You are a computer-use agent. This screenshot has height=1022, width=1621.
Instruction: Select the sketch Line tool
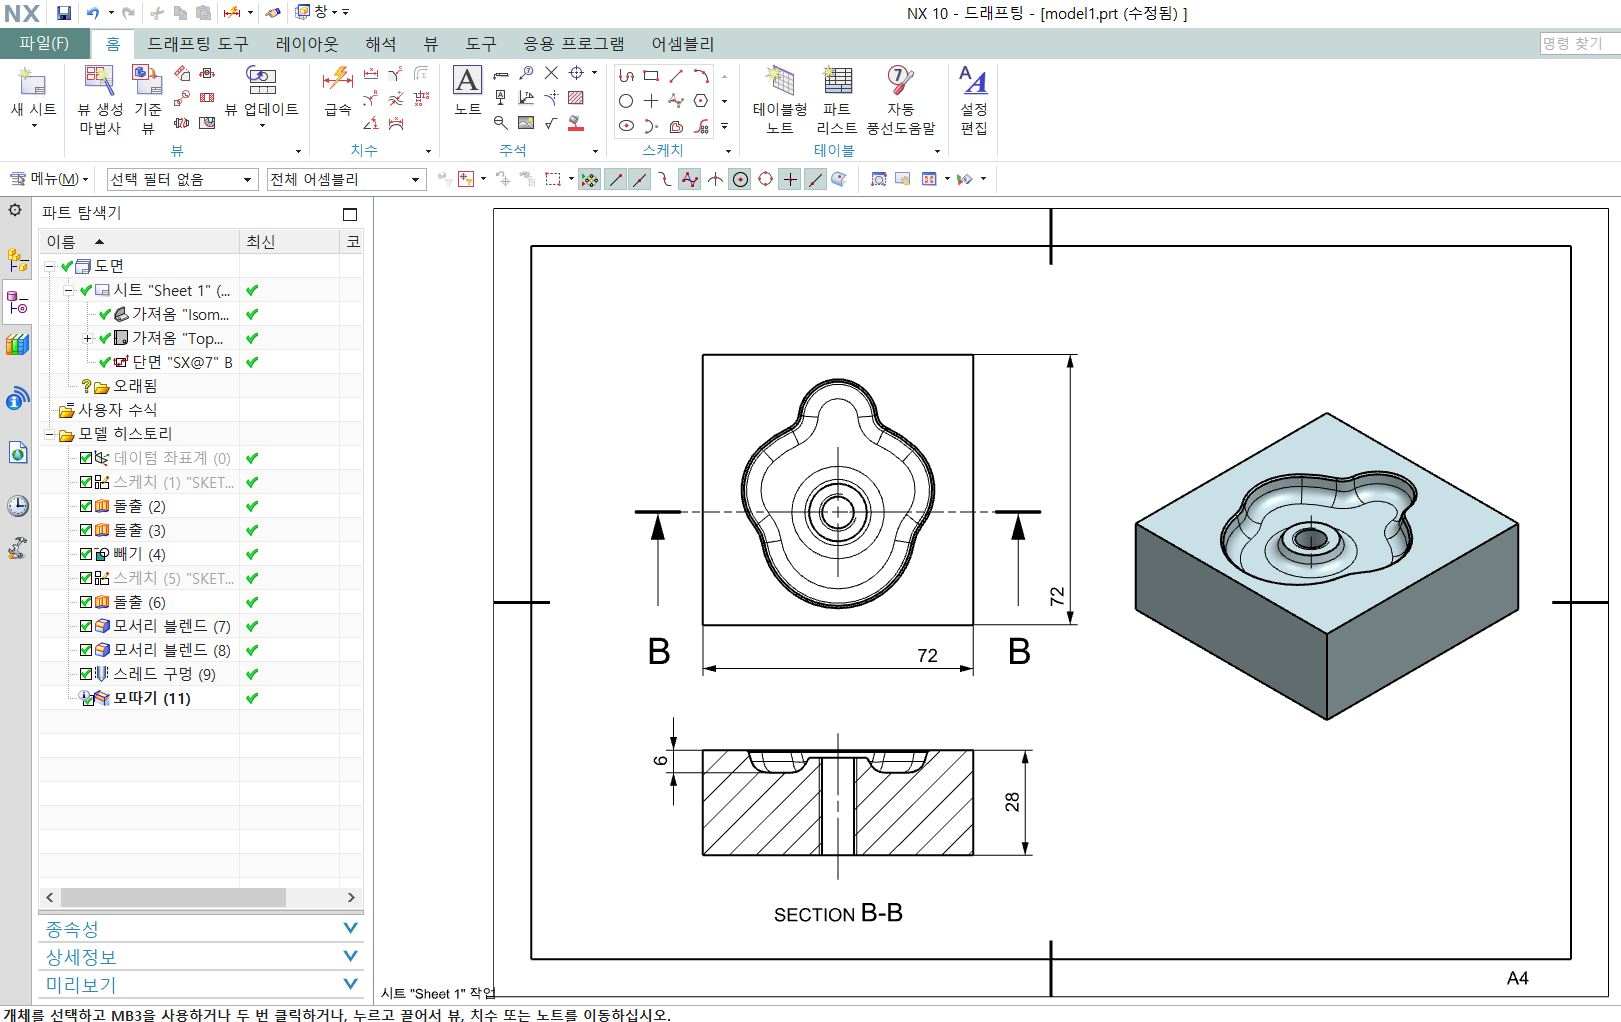pos(676,76)
